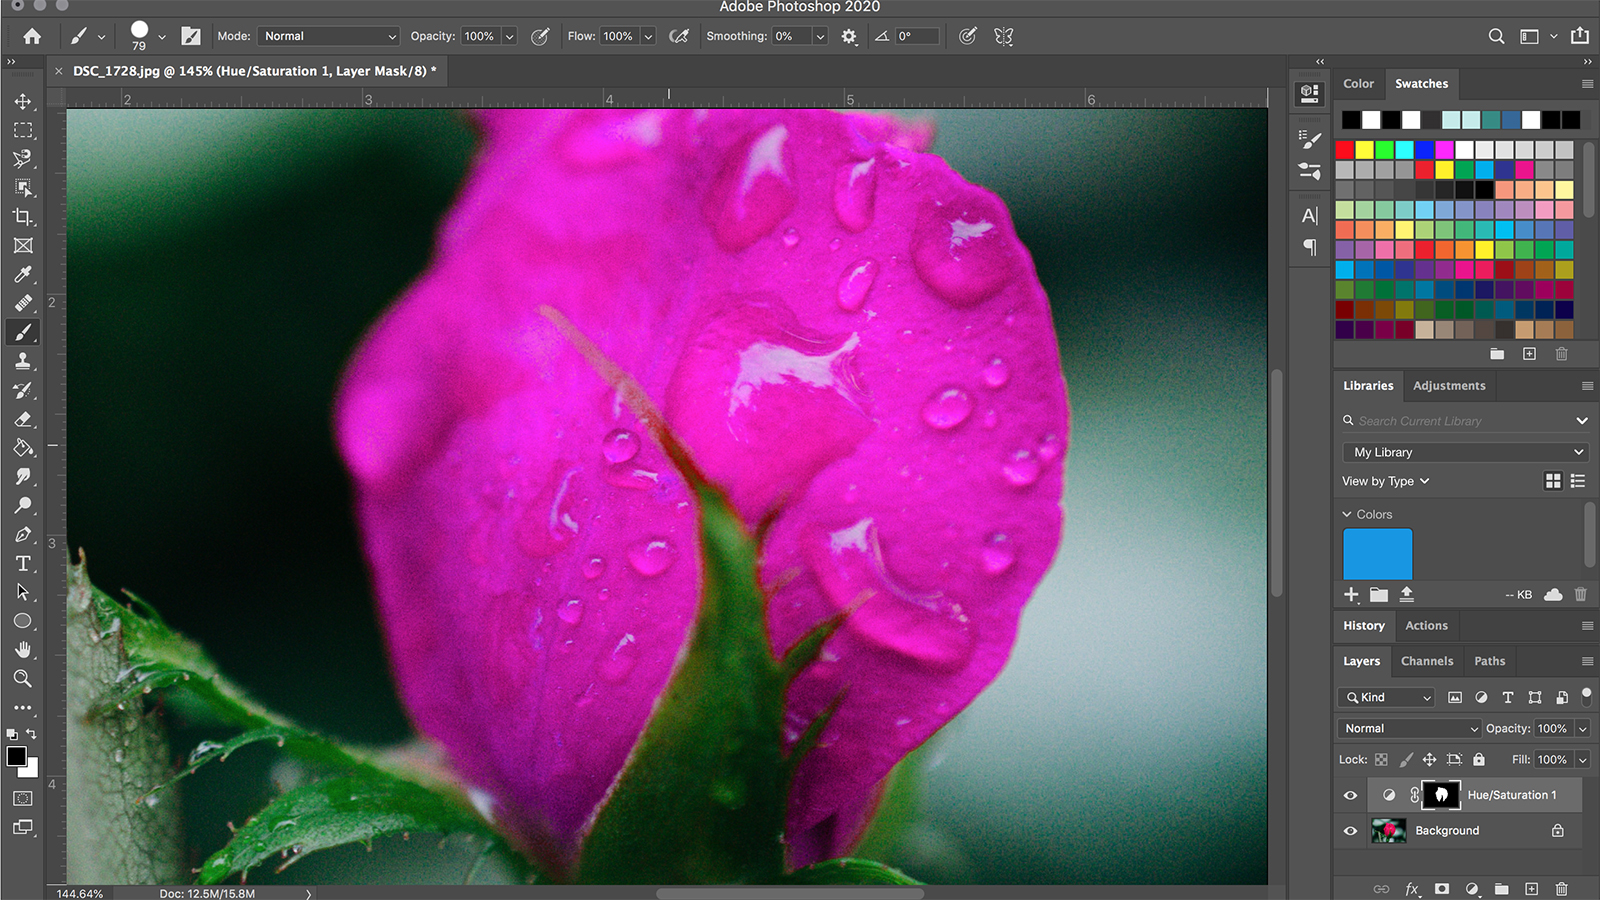Viewport: 1600px width, 900px height.
Task: Select the Crop tool
Action: pos(22,216)
